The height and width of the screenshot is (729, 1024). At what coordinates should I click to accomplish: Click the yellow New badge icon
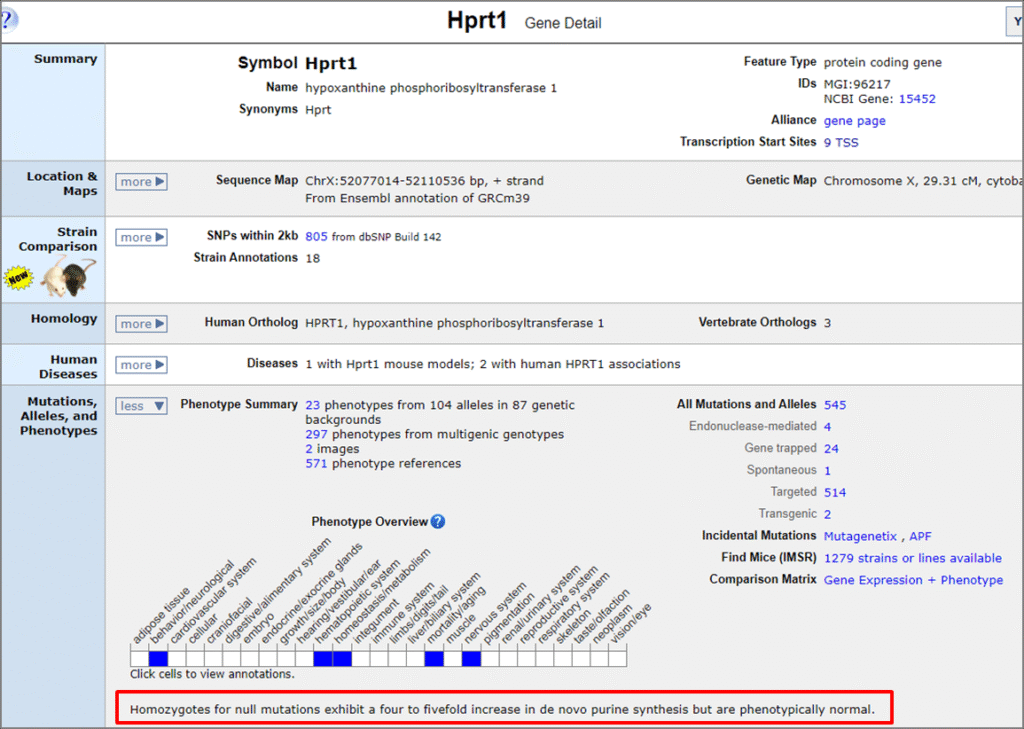[x=18, y=278]
